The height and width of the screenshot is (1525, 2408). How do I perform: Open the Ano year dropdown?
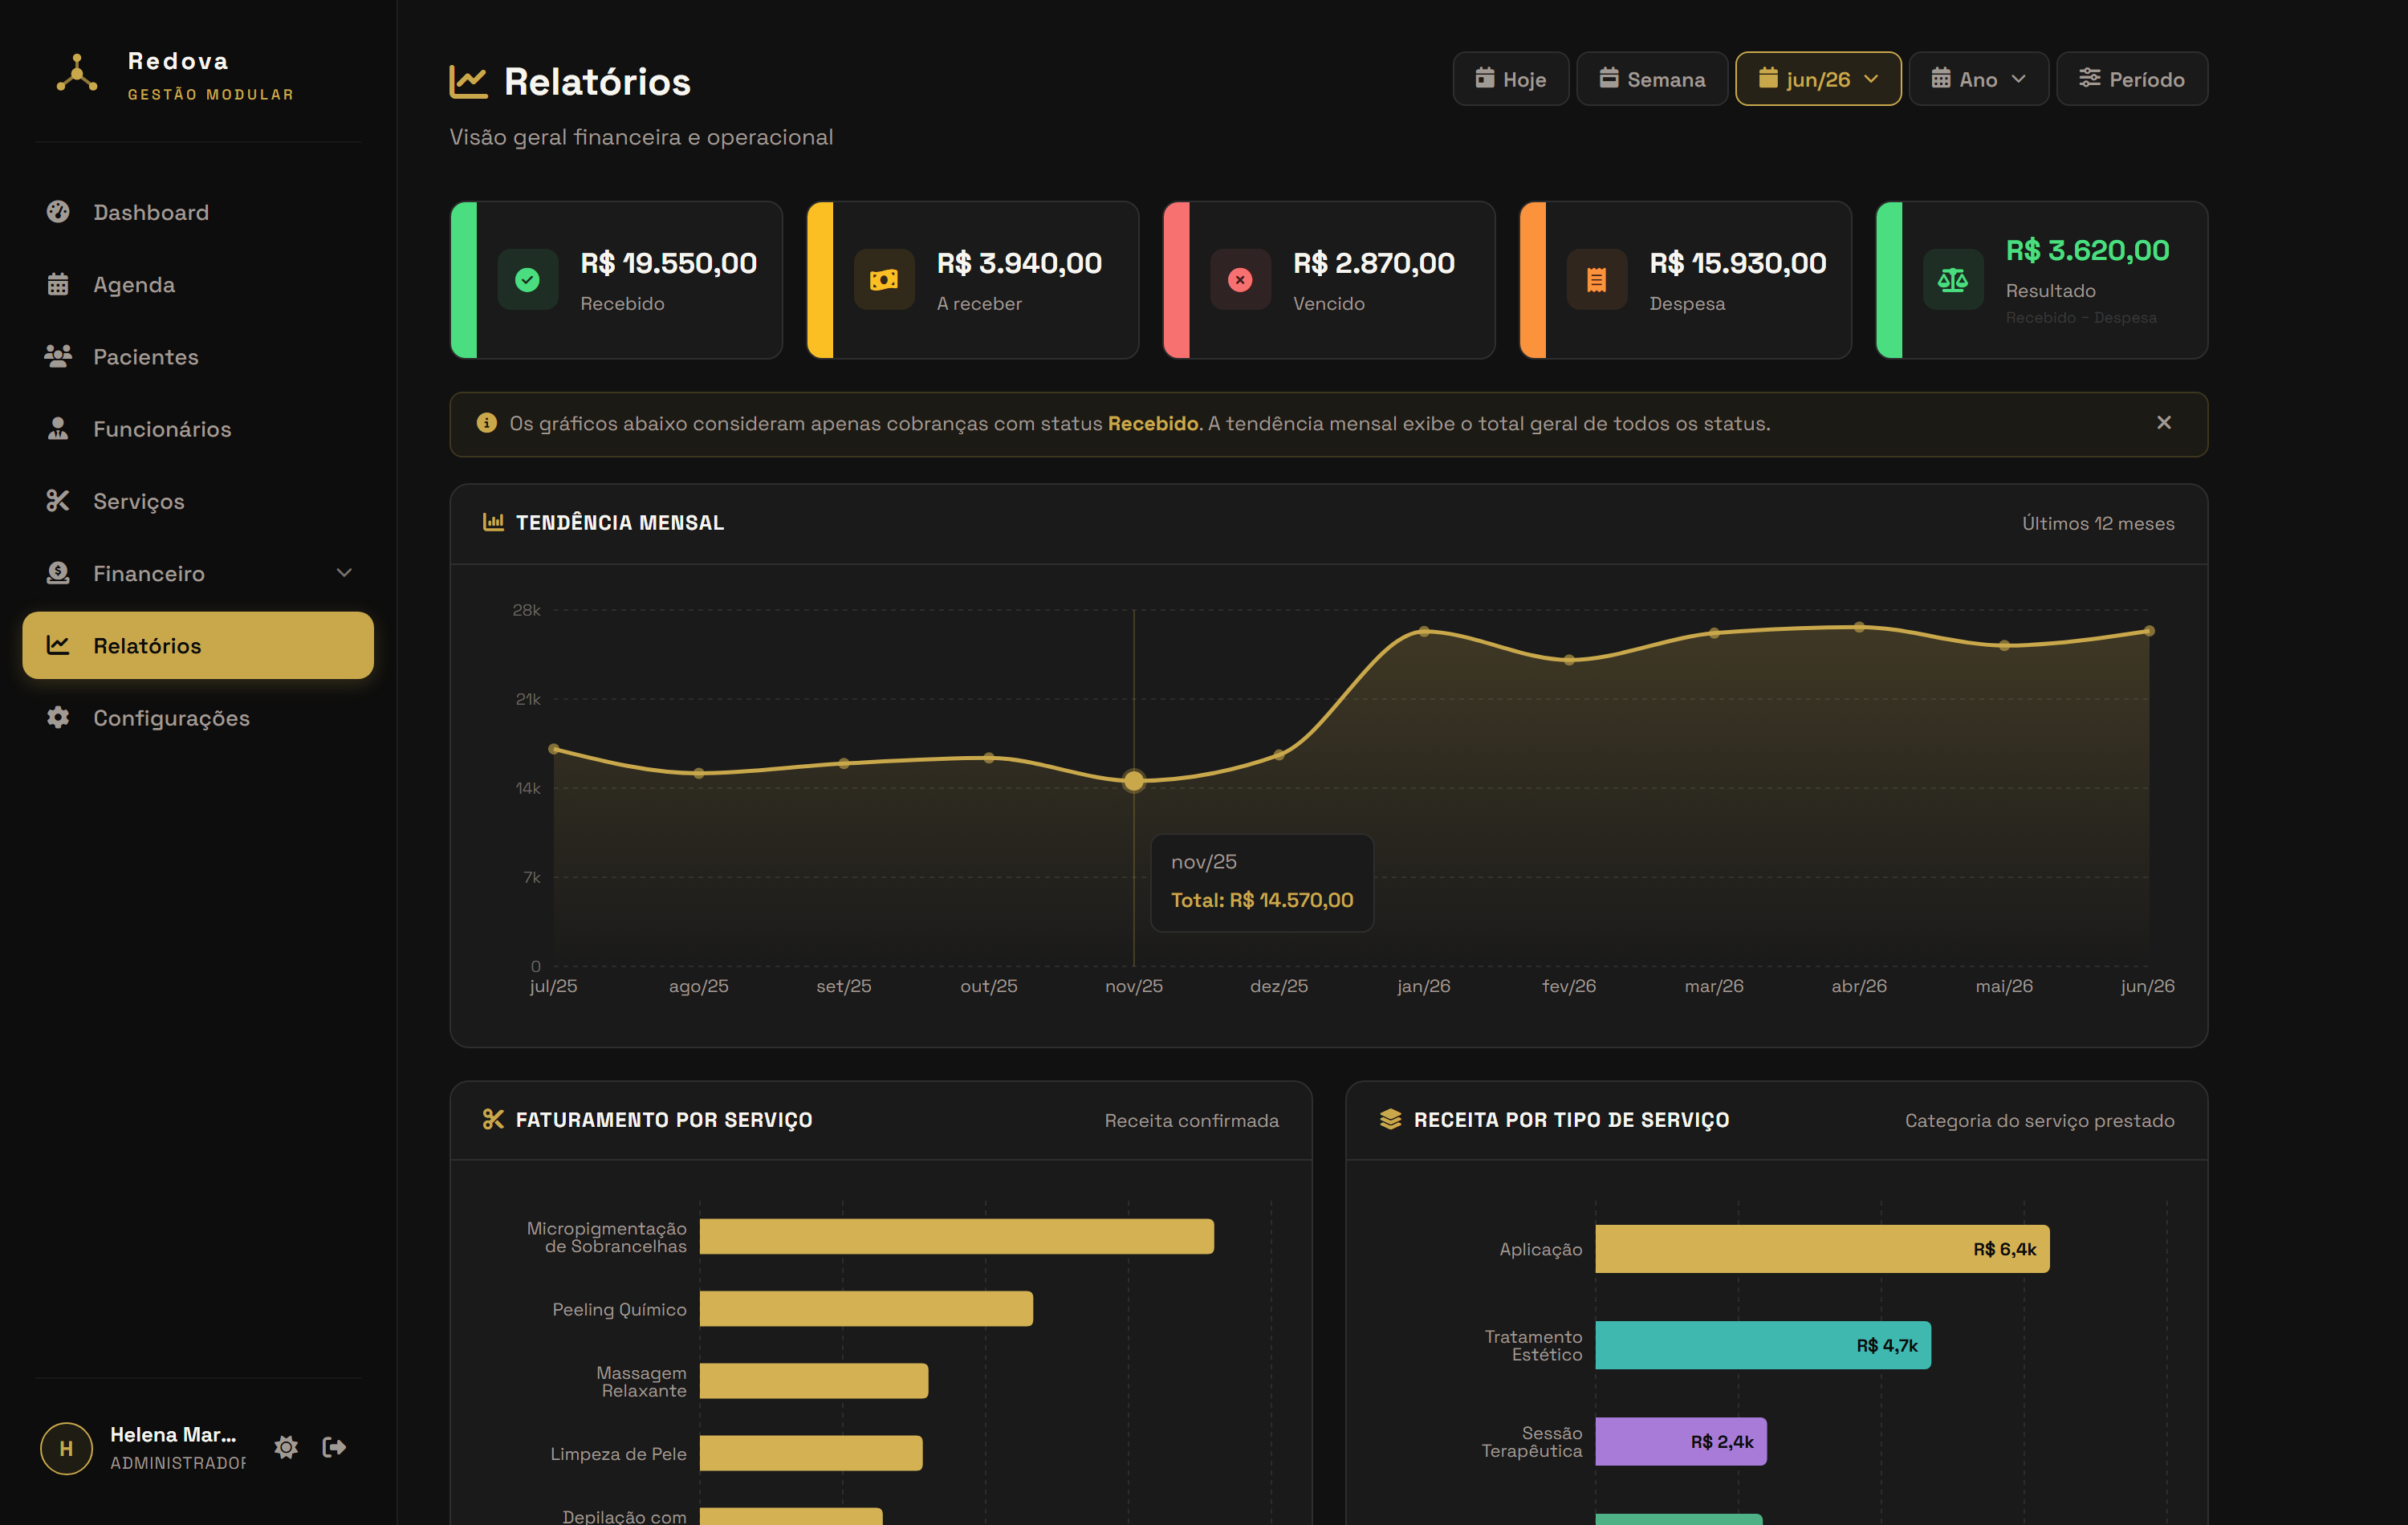(x=1977, y=79)
